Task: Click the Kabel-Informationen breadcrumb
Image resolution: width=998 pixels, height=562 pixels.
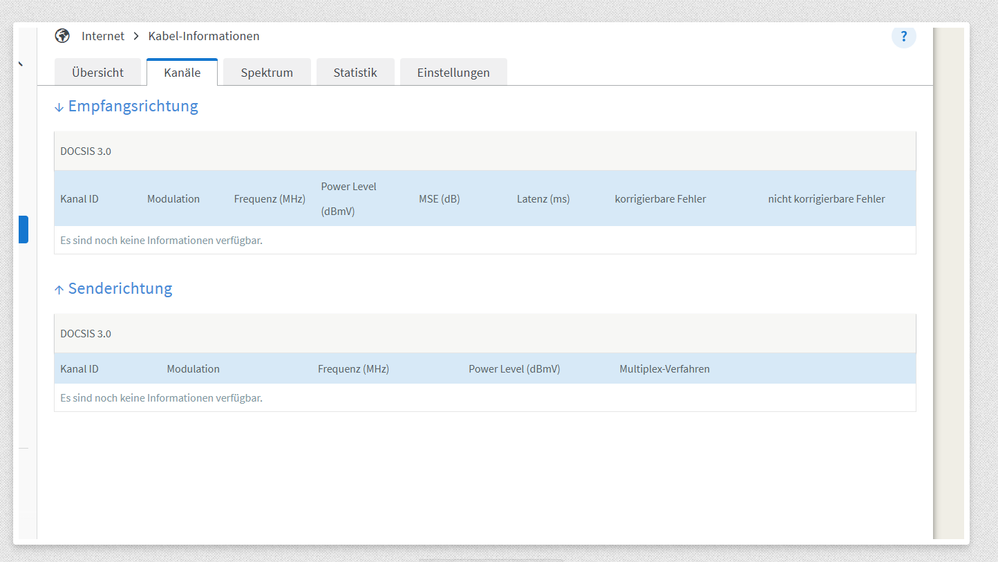Action: 204,36
